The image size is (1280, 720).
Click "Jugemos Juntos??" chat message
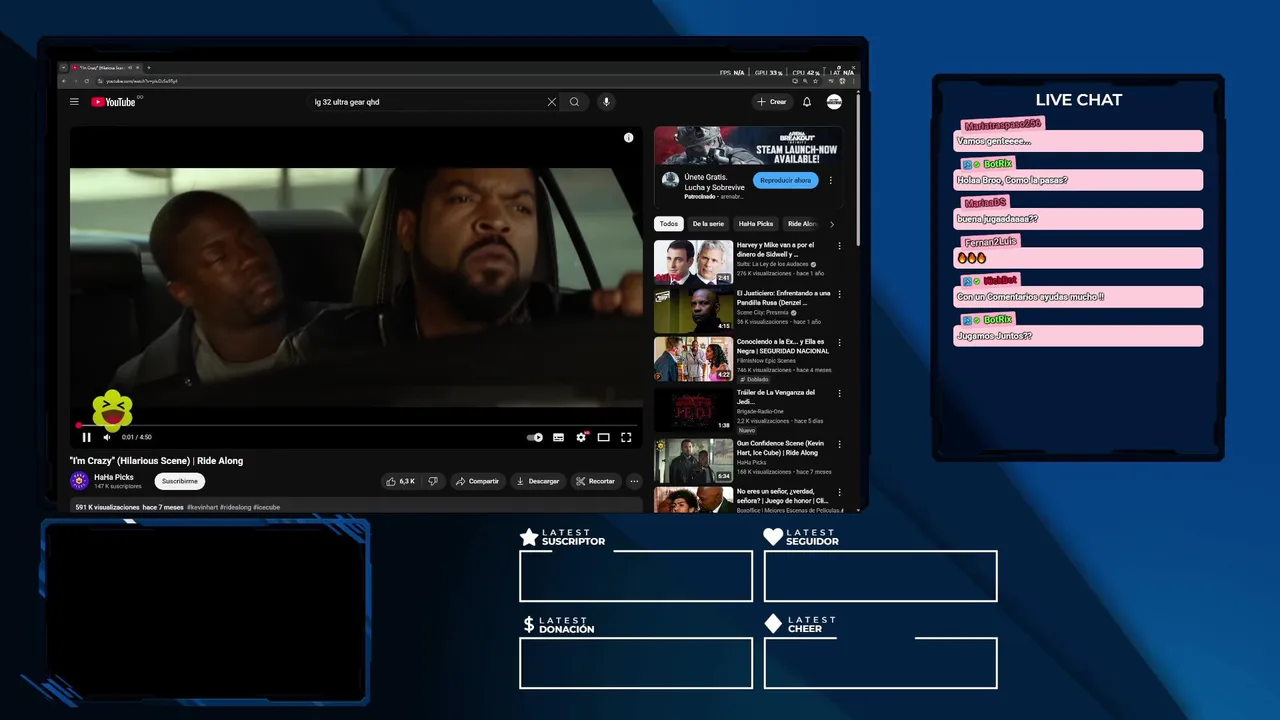[x=1078, y=336]
